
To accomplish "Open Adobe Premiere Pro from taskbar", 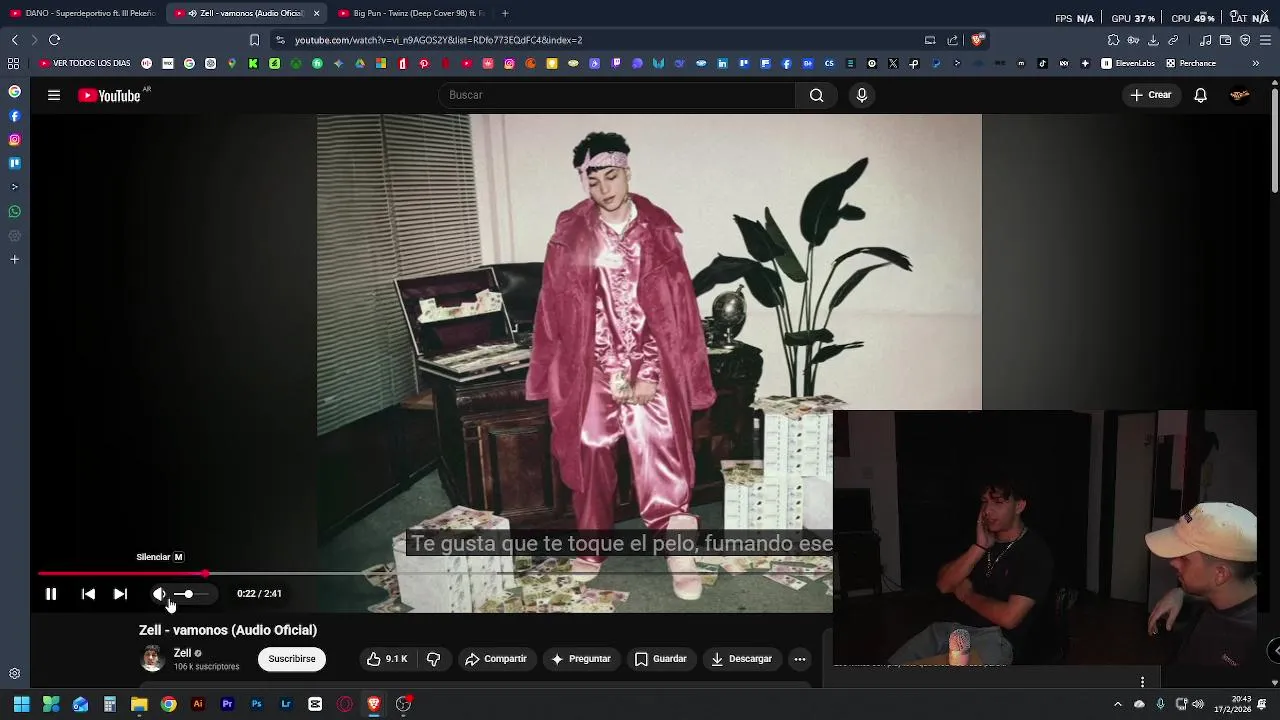I will click(227, 704).
